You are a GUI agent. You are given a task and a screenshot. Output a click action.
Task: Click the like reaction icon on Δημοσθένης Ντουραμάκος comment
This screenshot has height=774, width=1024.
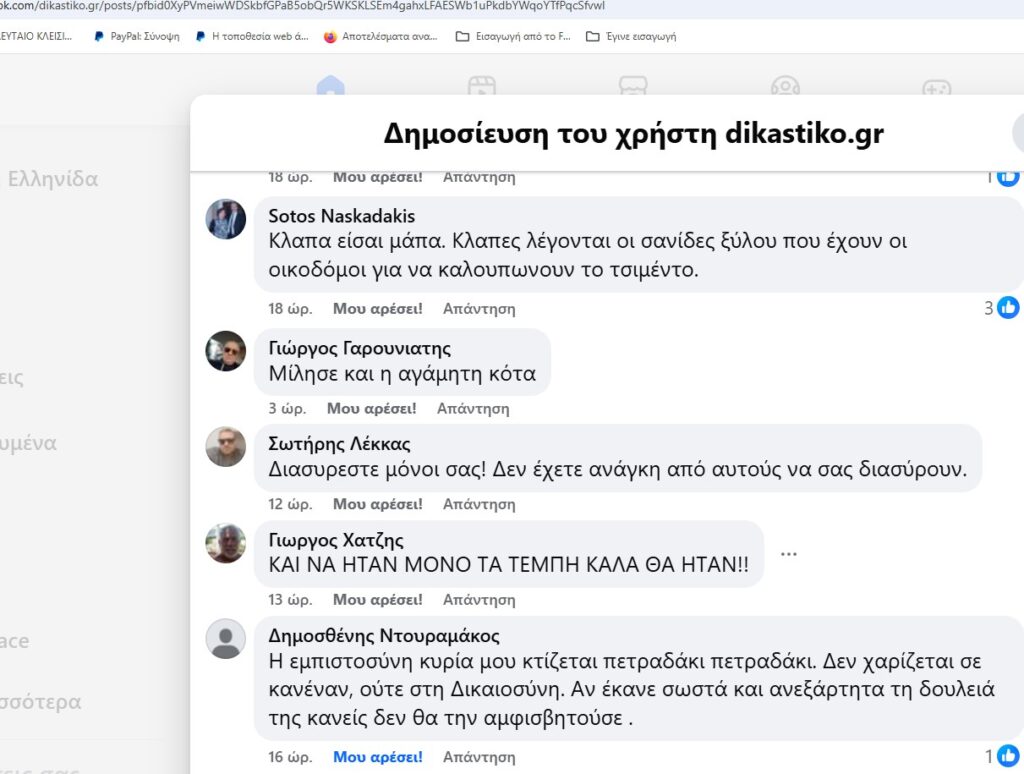pyautogui.click(x=1008, y=756)
